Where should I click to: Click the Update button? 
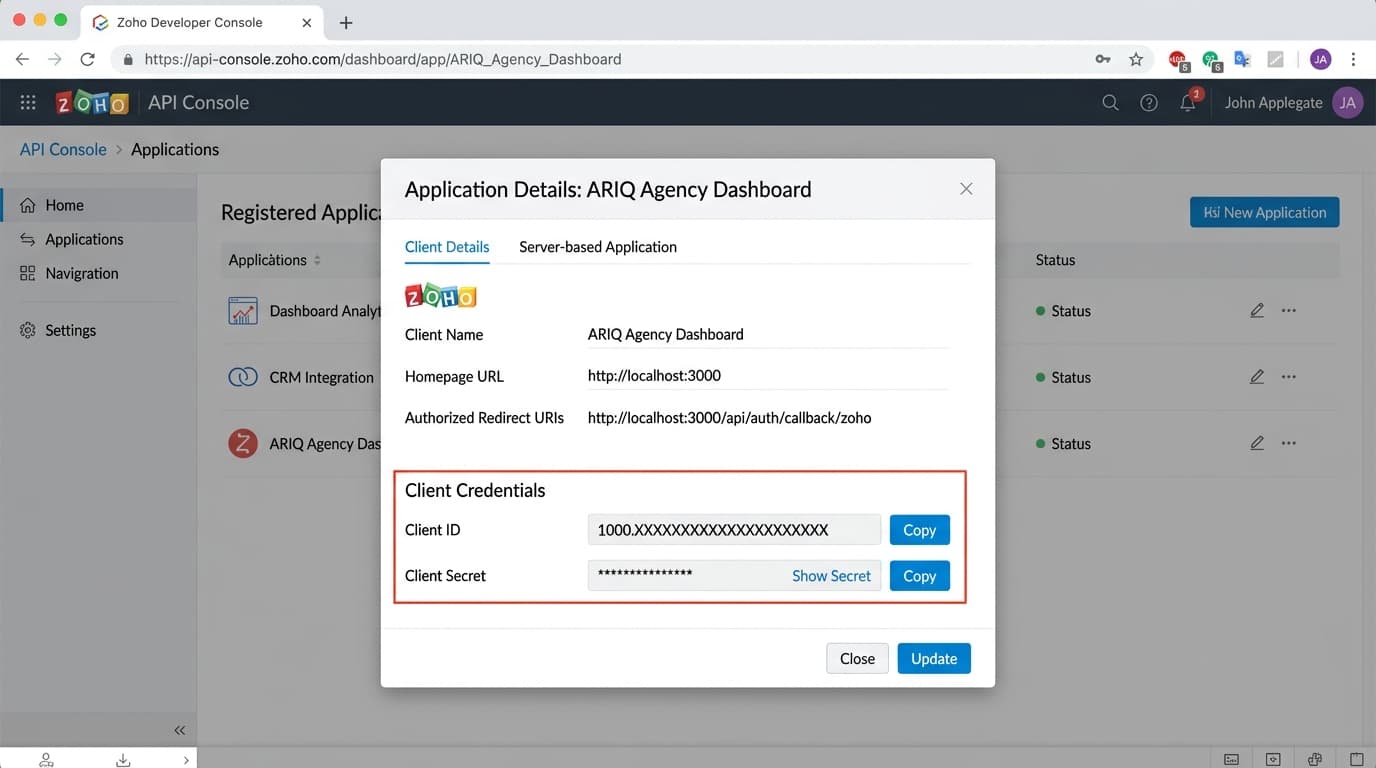[934, 658]
